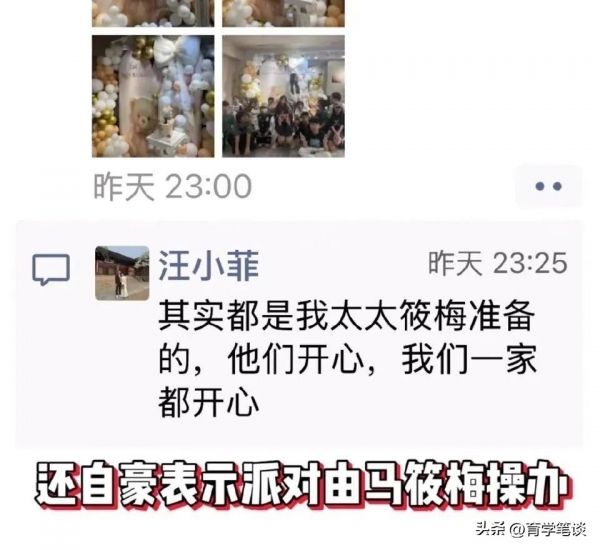Tap the comment line 其实都是我太太筱梅准备
This screenshot has width=600, height=550.
(347, 317)
